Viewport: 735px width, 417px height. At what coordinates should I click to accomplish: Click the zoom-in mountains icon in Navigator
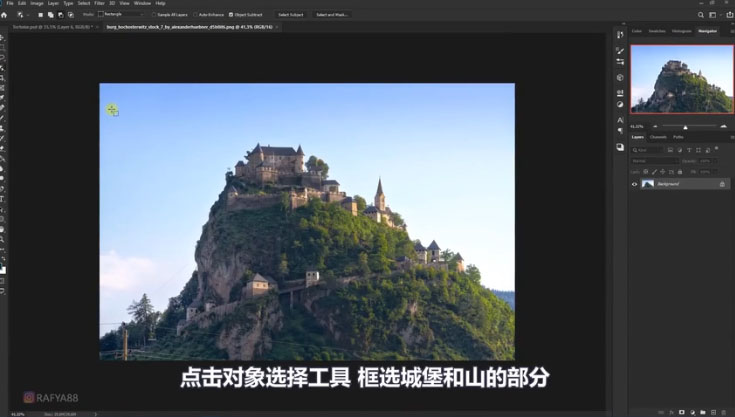click(724, 127)
